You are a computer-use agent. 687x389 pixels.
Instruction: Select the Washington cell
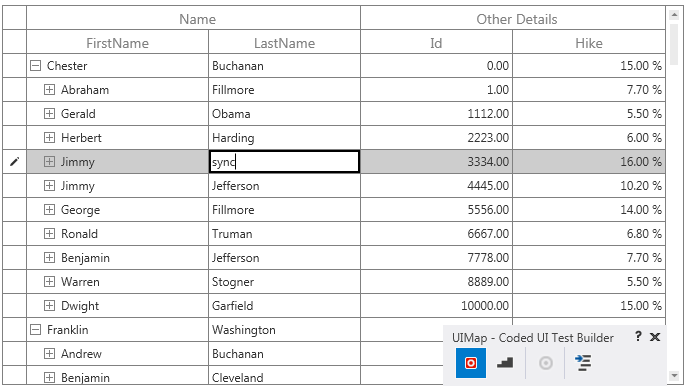pyautogui.click(x=284, y=330)
